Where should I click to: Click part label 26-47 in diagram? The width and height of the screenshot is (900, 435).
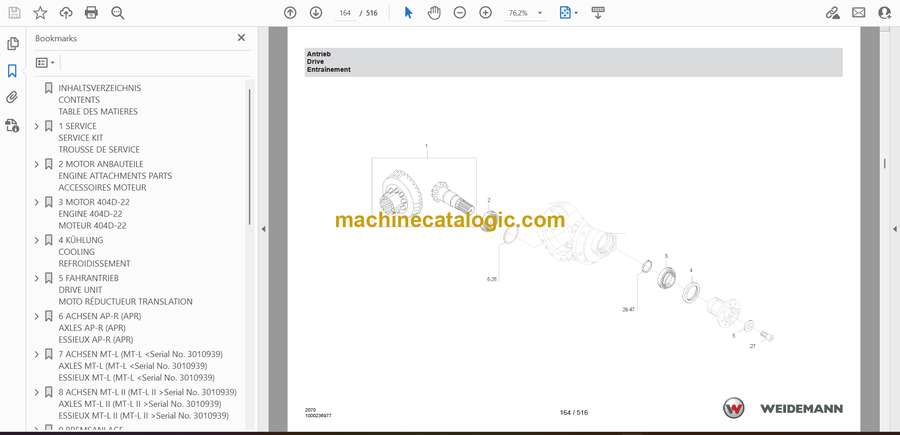[629, 309]
